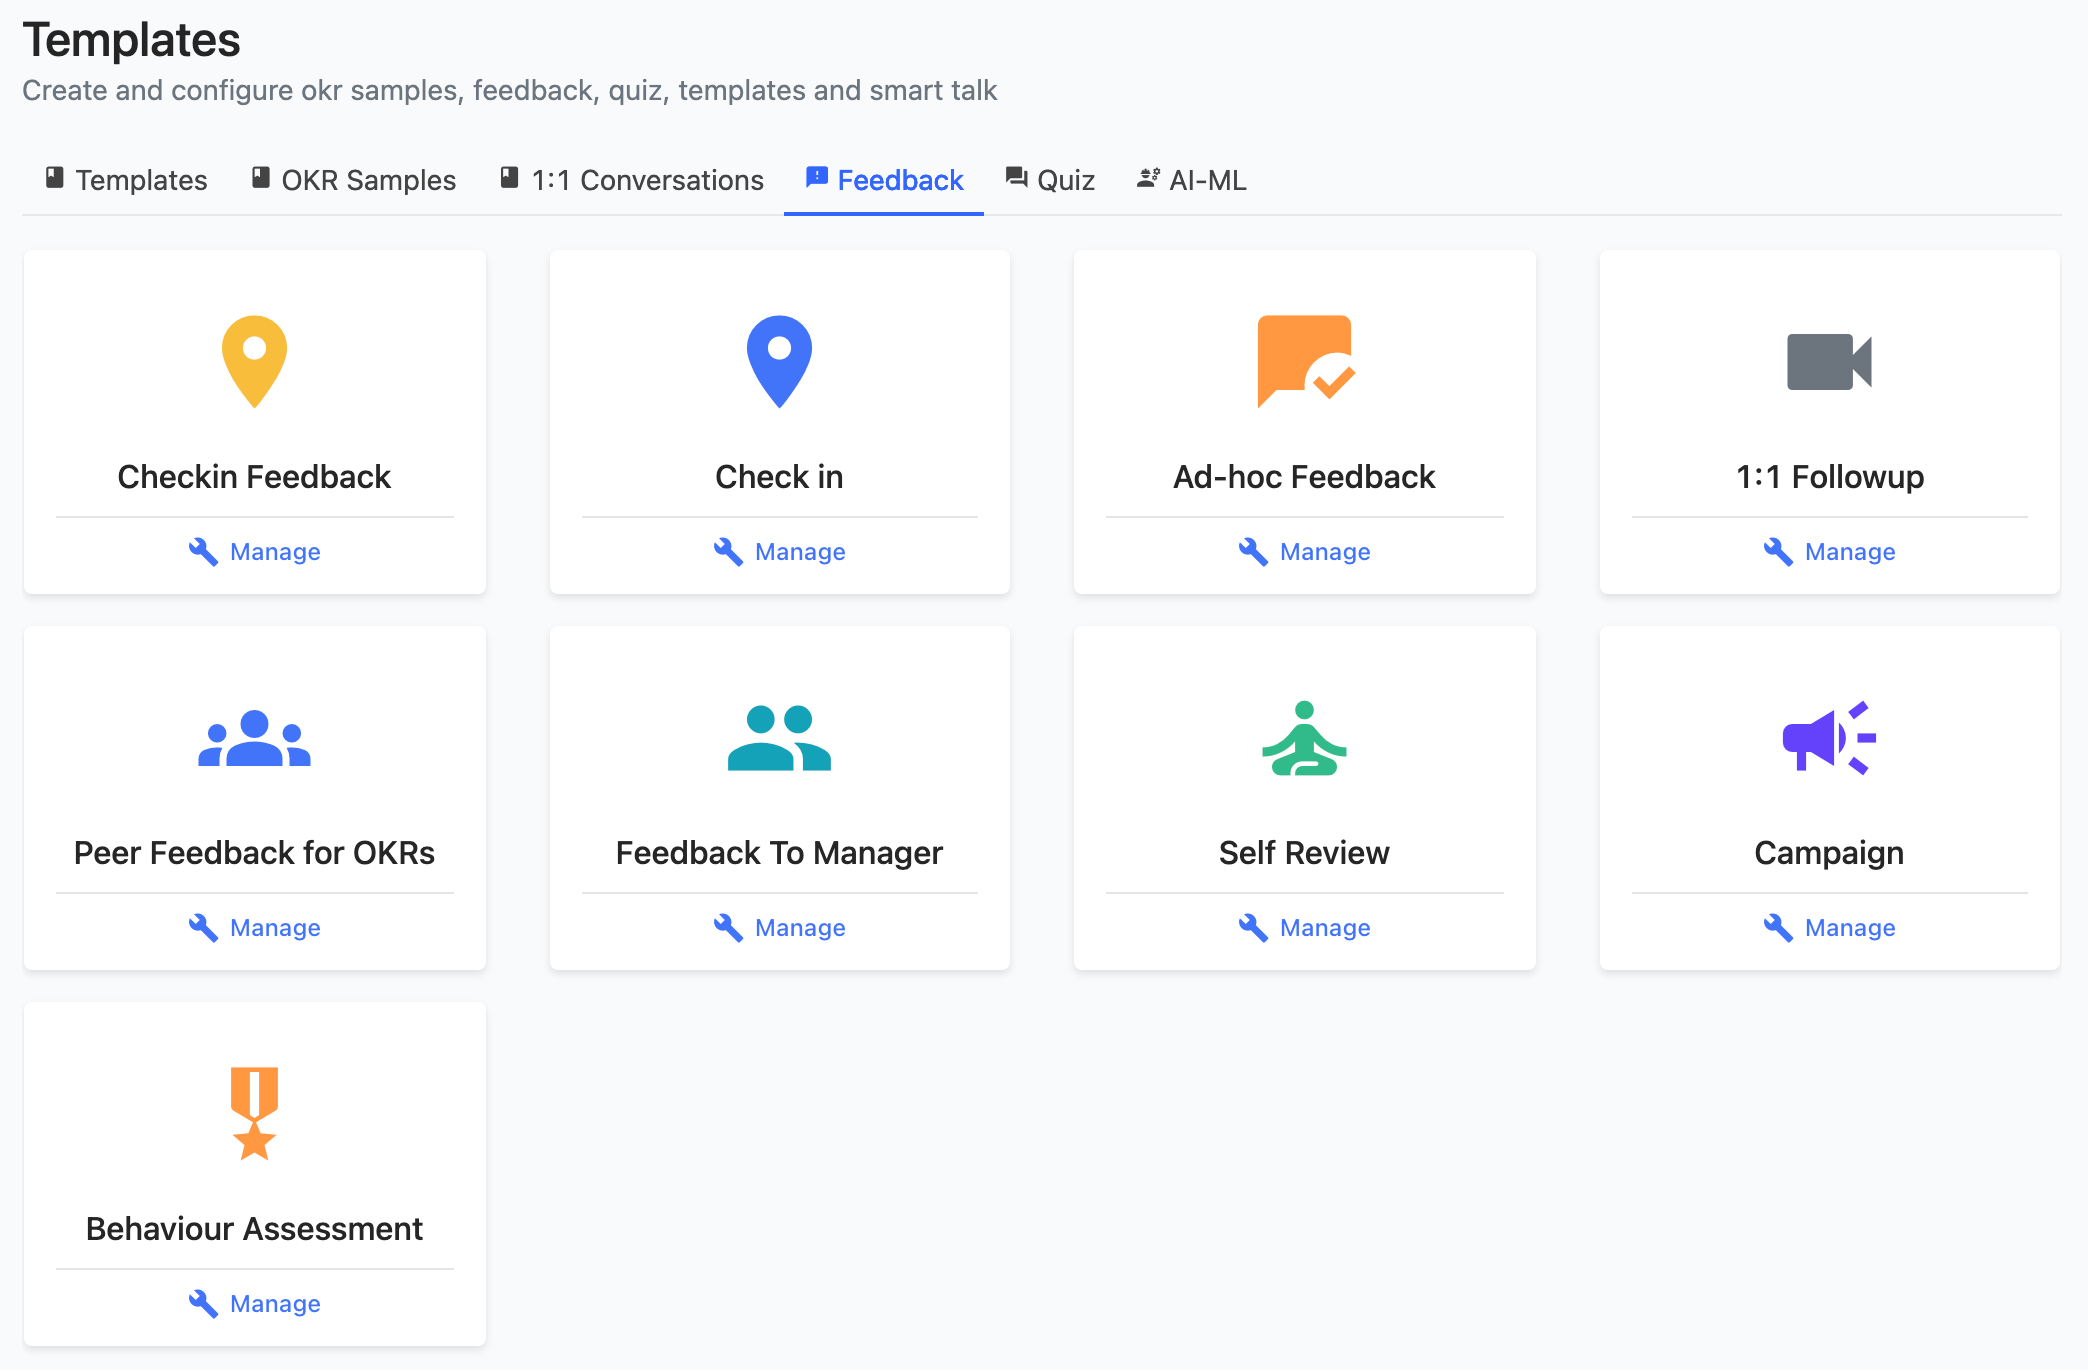Click the 1:1 Followup card title

point(1830,477)
